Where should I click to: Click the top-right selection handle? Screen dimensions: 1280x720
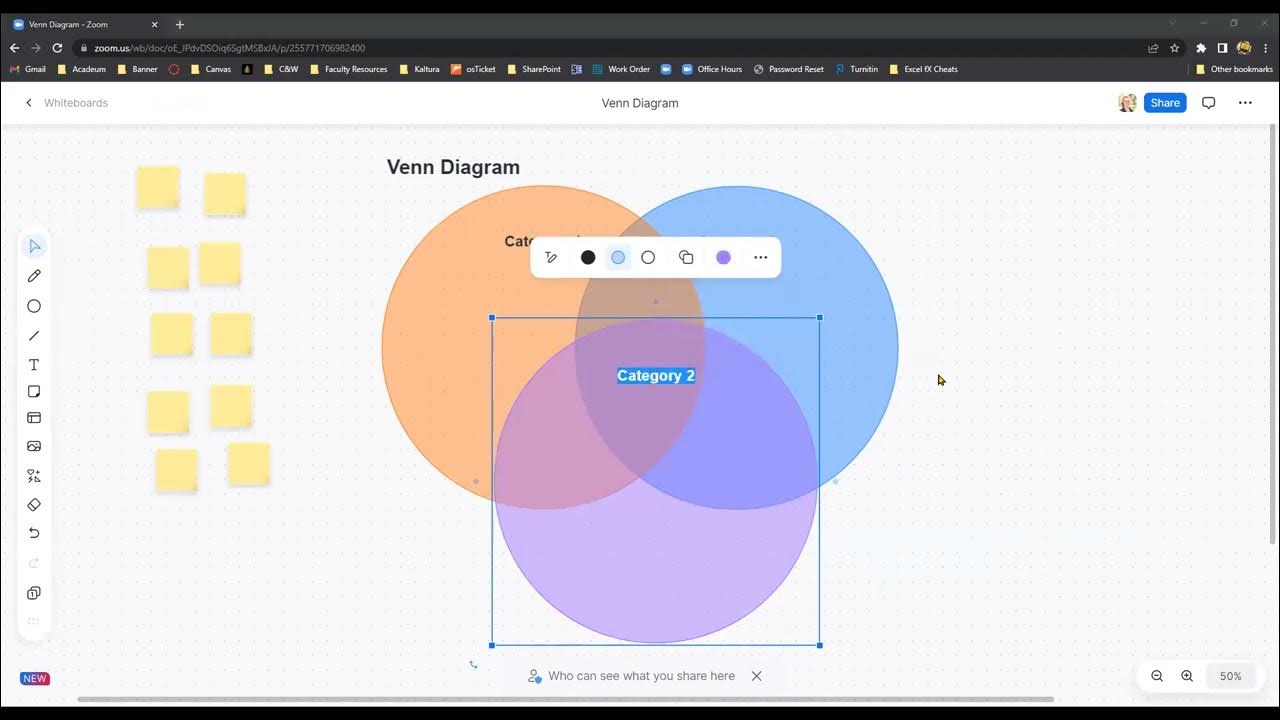820,318
